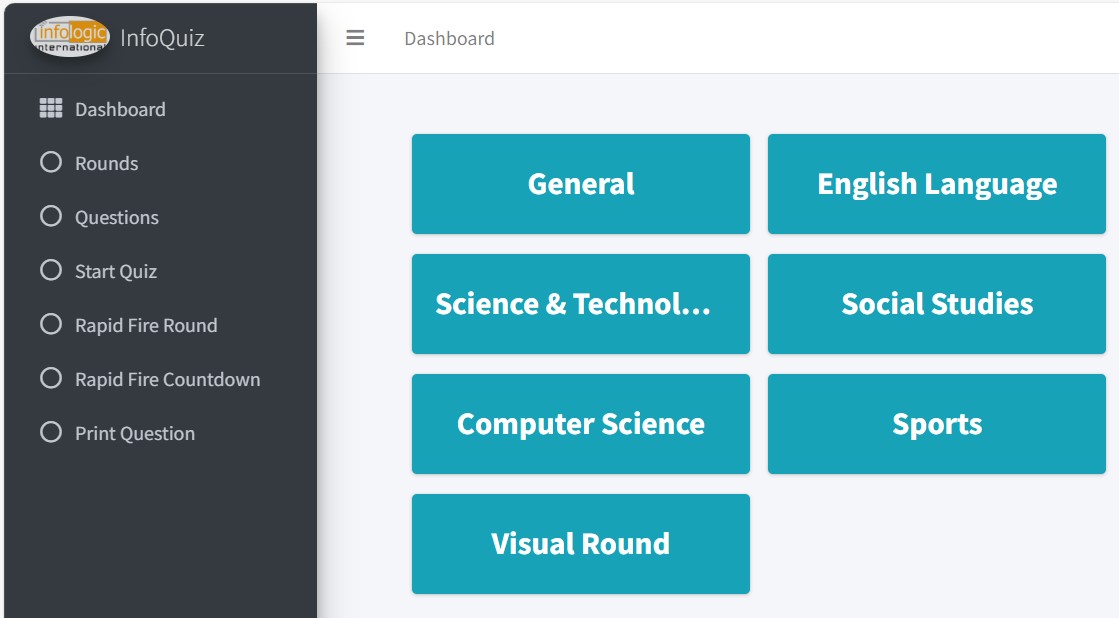Image resolution: width=1119 pixels, height=618 pixels.
Task: Click the Dashboard breadcrumb text
Action: click(x=449, y=38)
